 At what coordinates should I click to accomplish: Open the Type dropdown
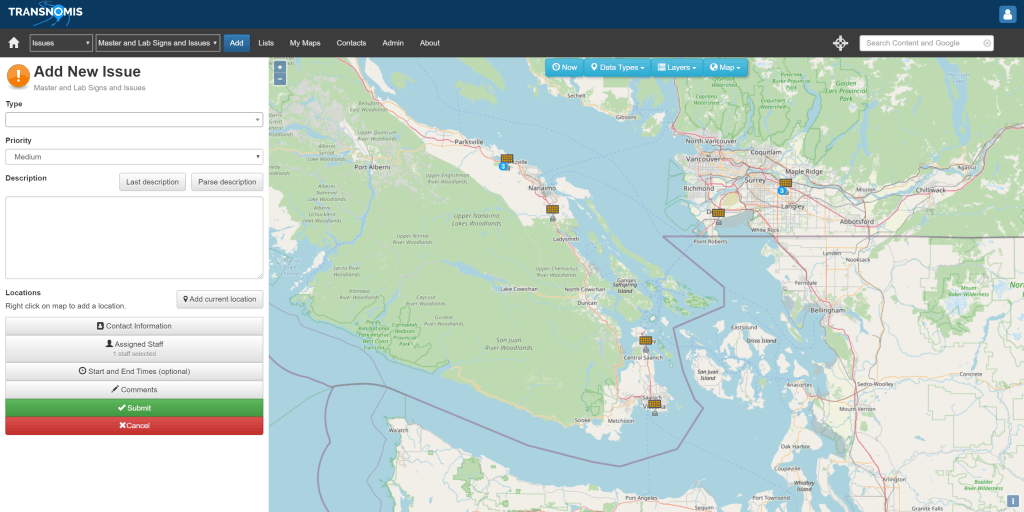tap(134, 119)
